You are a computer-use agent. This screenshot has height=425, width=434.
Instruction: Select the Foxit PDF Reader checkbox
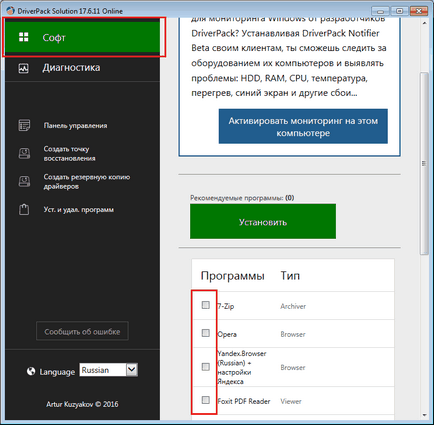(206, 400)
